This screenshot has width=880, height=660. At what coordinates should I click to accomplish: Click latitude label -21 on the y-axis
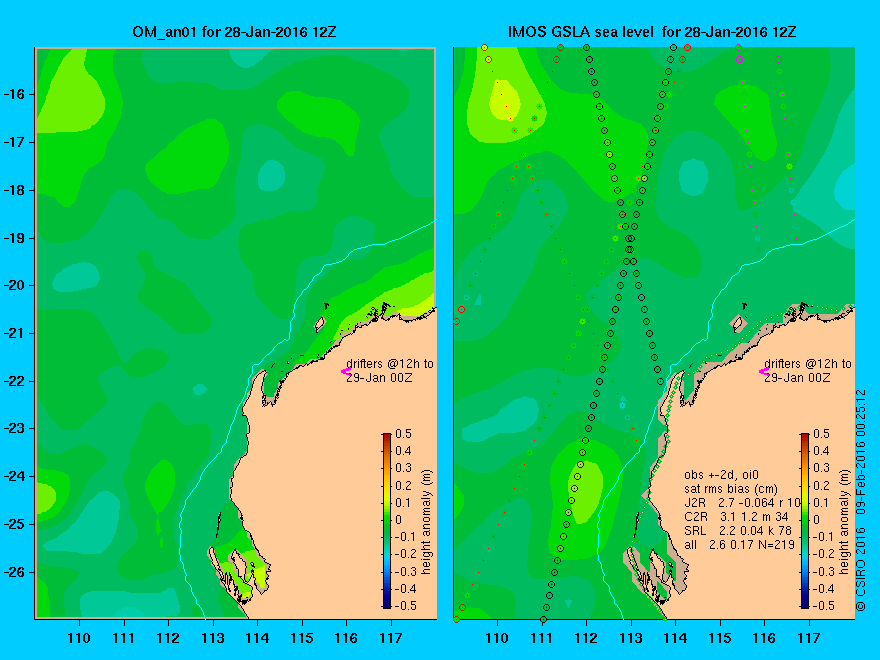pos(13,333)
